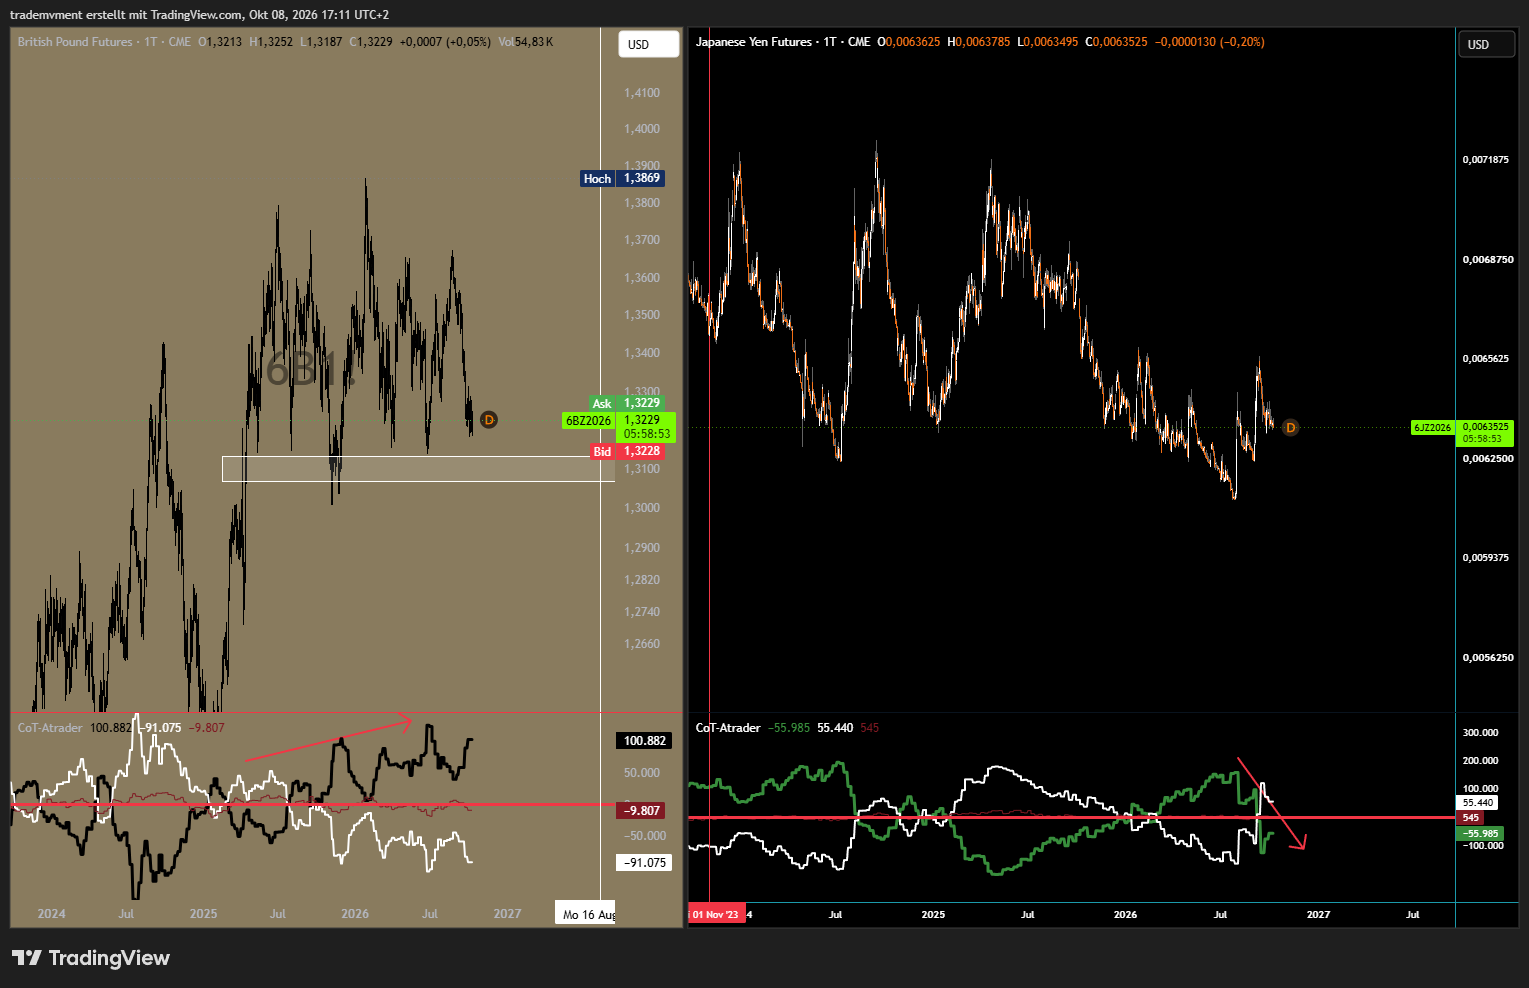Click the 1,2660 price axis label

(x=642, y=644)
